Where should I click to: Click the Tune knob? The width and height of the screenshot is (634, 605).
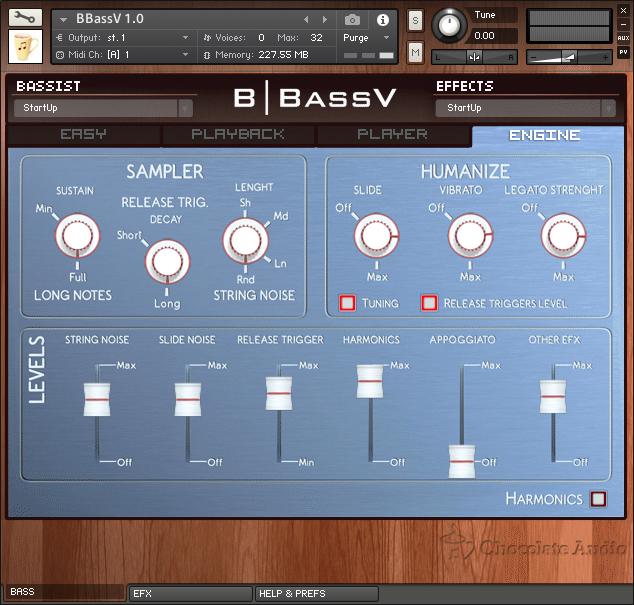click(x=449, y=25)
